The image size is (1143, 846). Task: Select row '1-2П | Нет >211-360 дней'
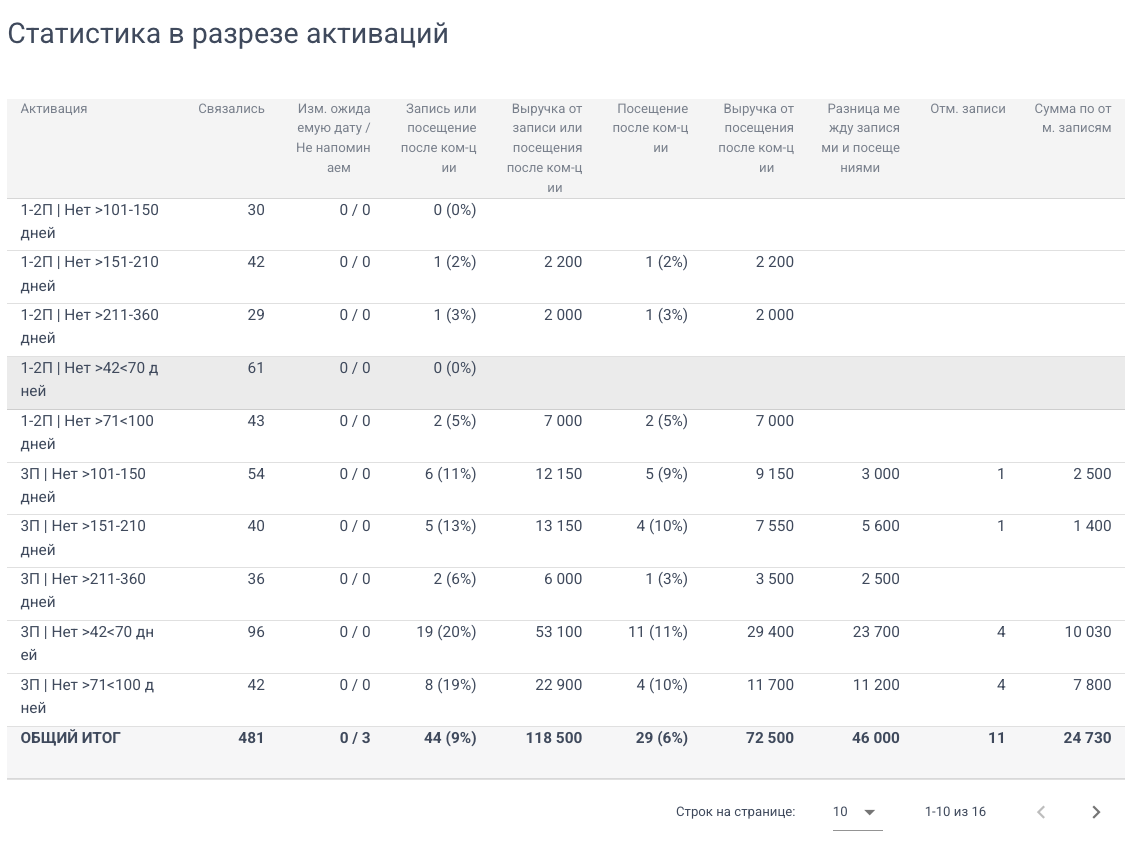pos(566,330)
